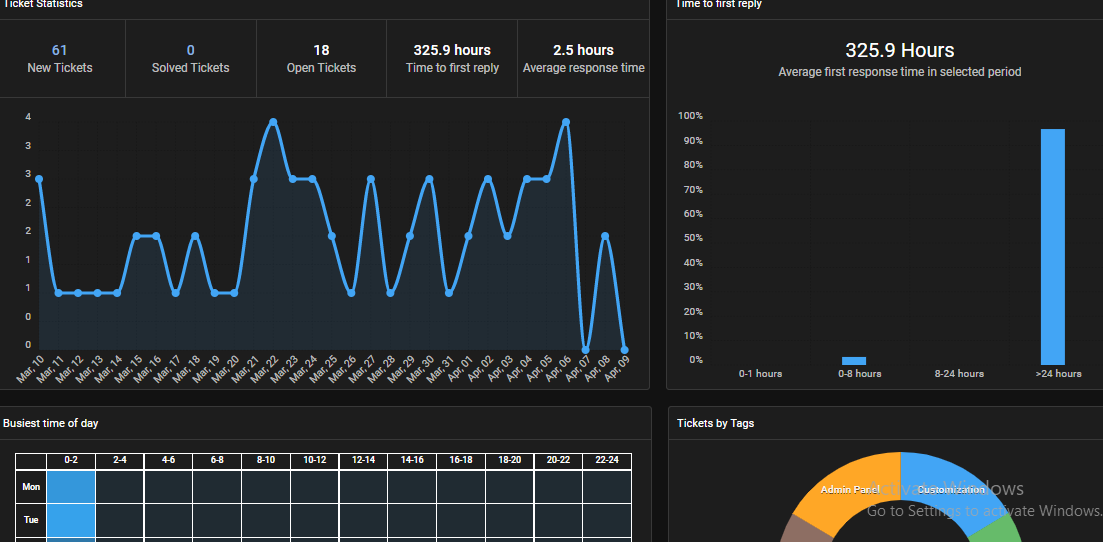Viewport: 1103px width, 542px height.
Task: Click the Mon row 22-24 heatmap cell
Action: (607, 487)
